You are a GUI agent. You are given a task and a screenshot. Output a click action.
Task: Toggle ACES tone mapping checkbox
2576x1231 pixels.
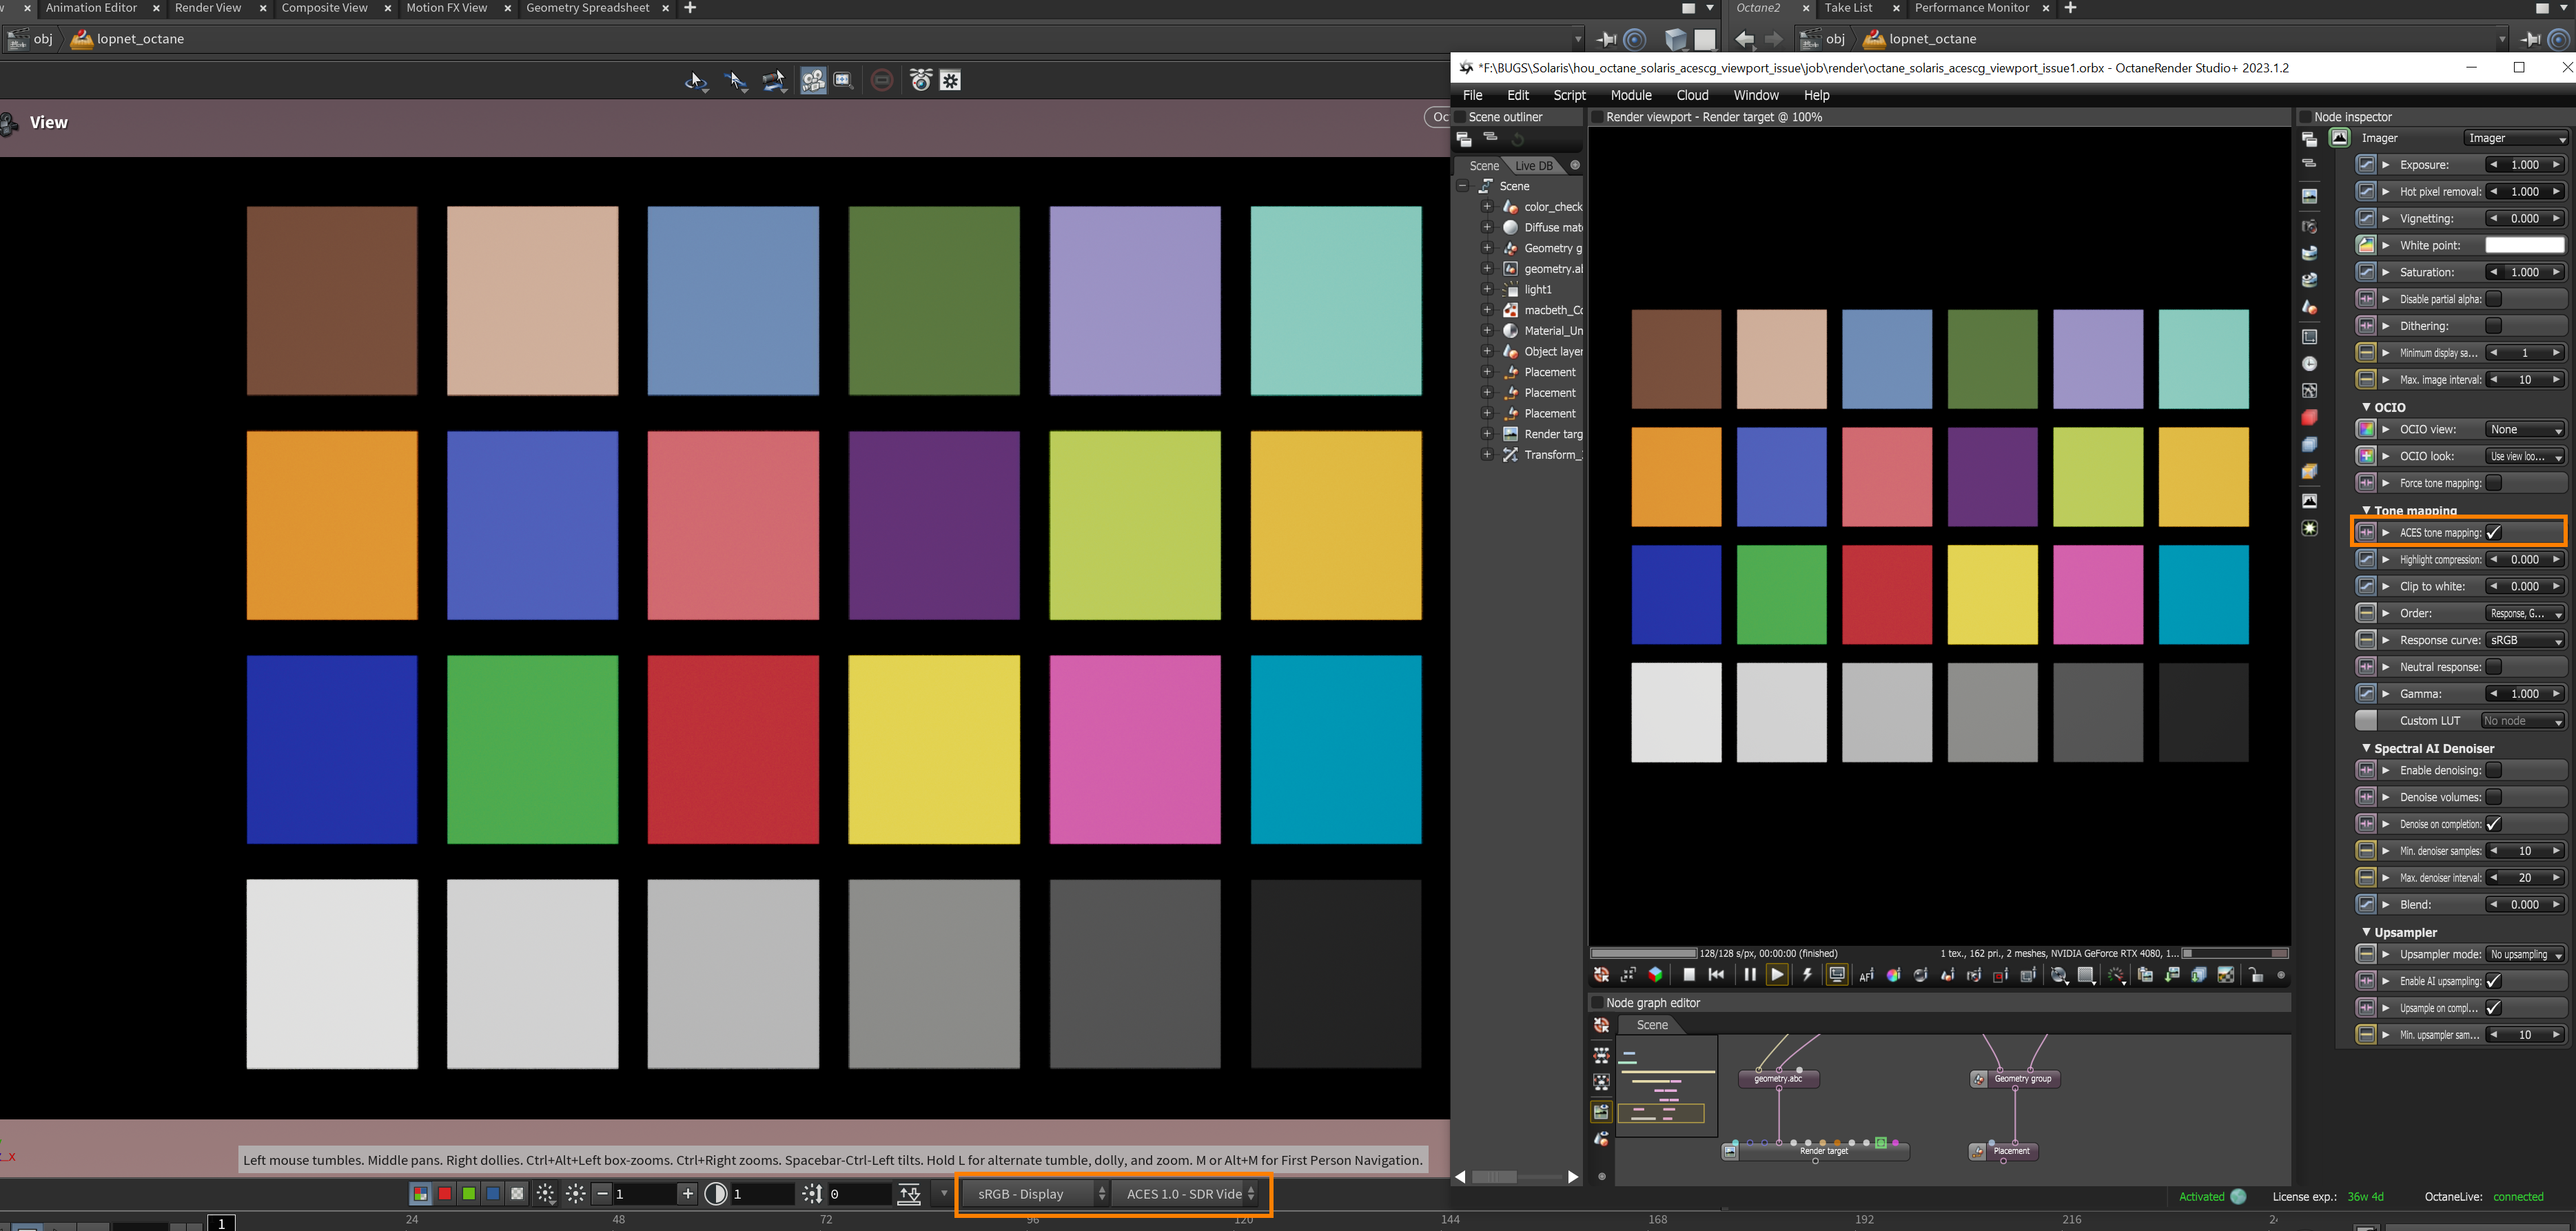click(2494, 533)
